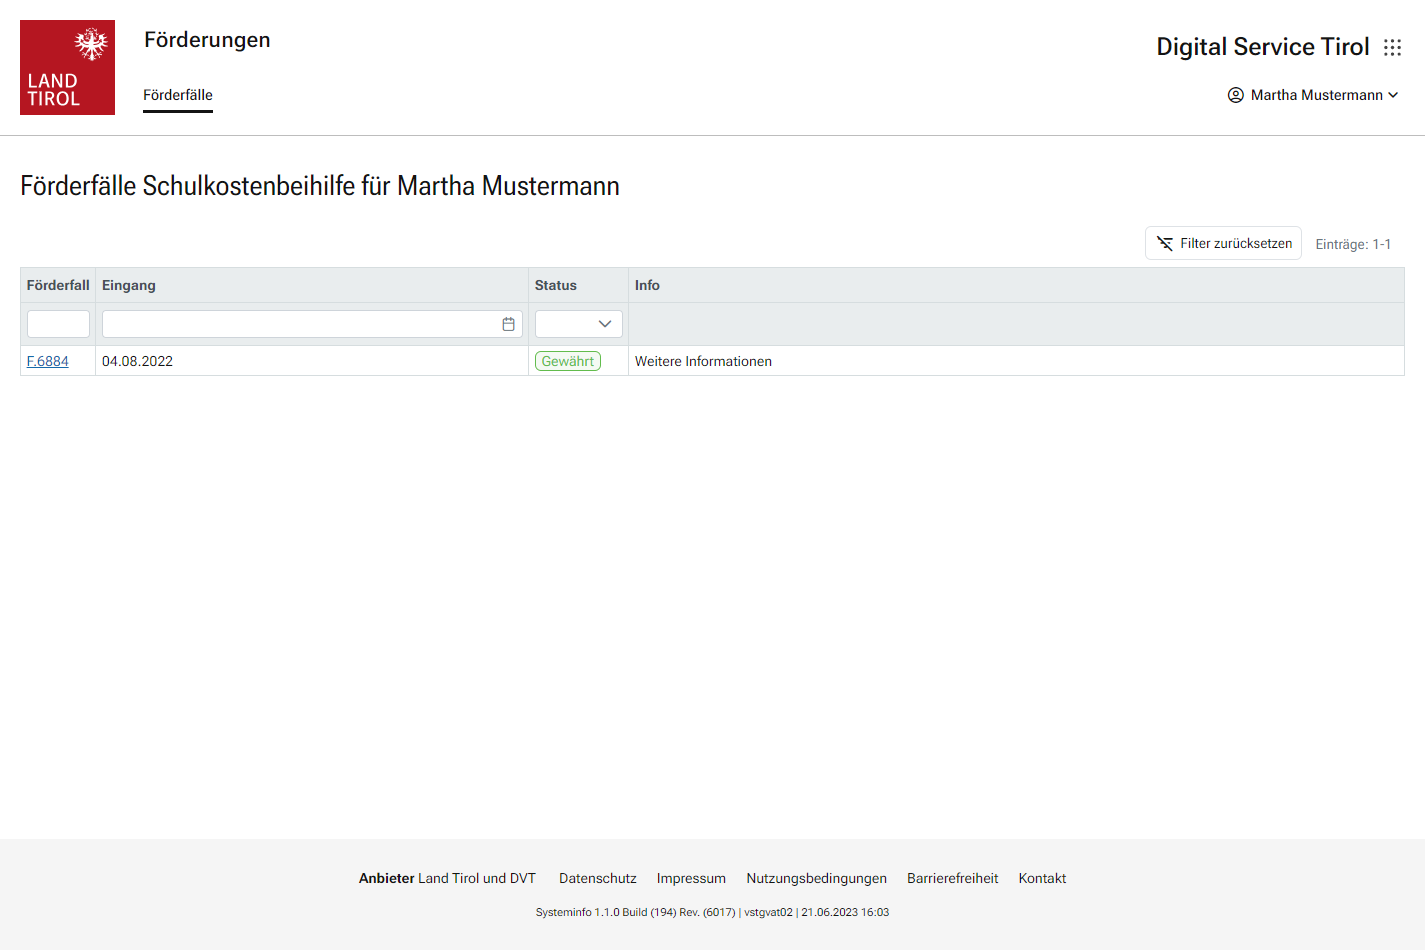The image size is (1425, 950).
Task: Open the Status filter dropdown
Action: (x=578, y=324)
